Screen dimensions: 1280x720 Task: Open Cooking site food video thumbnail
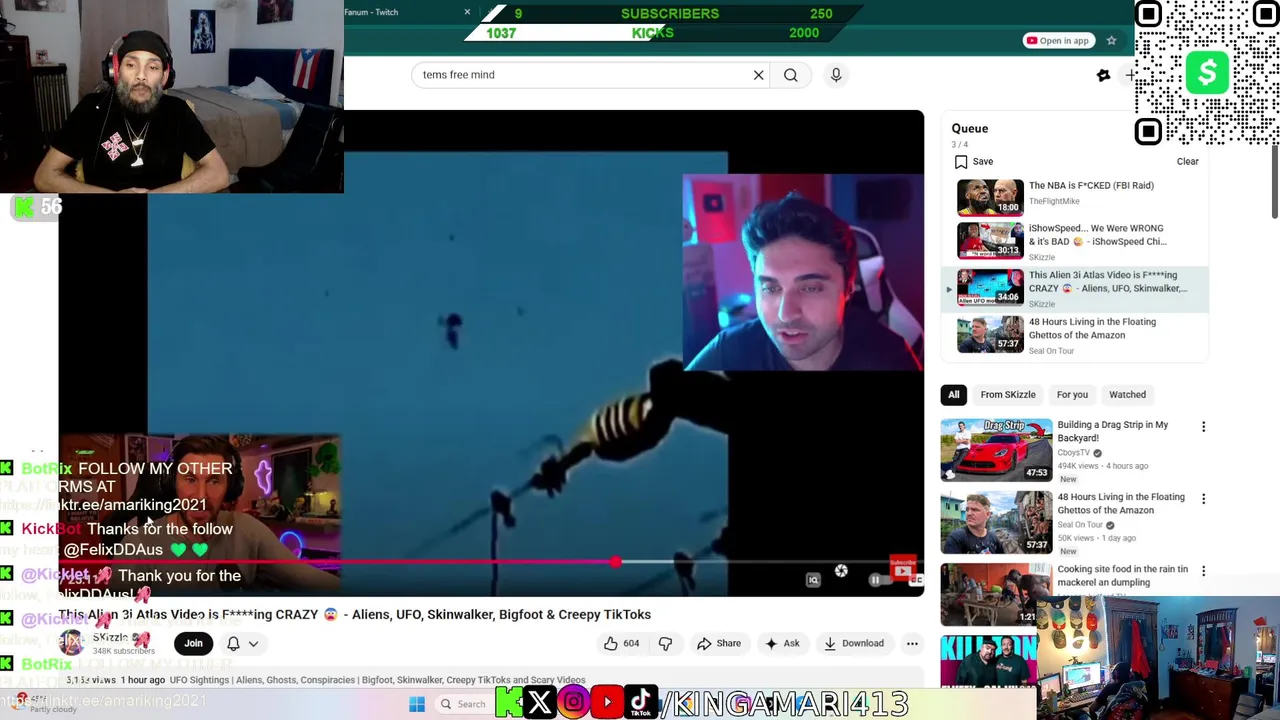pos(996,594)
